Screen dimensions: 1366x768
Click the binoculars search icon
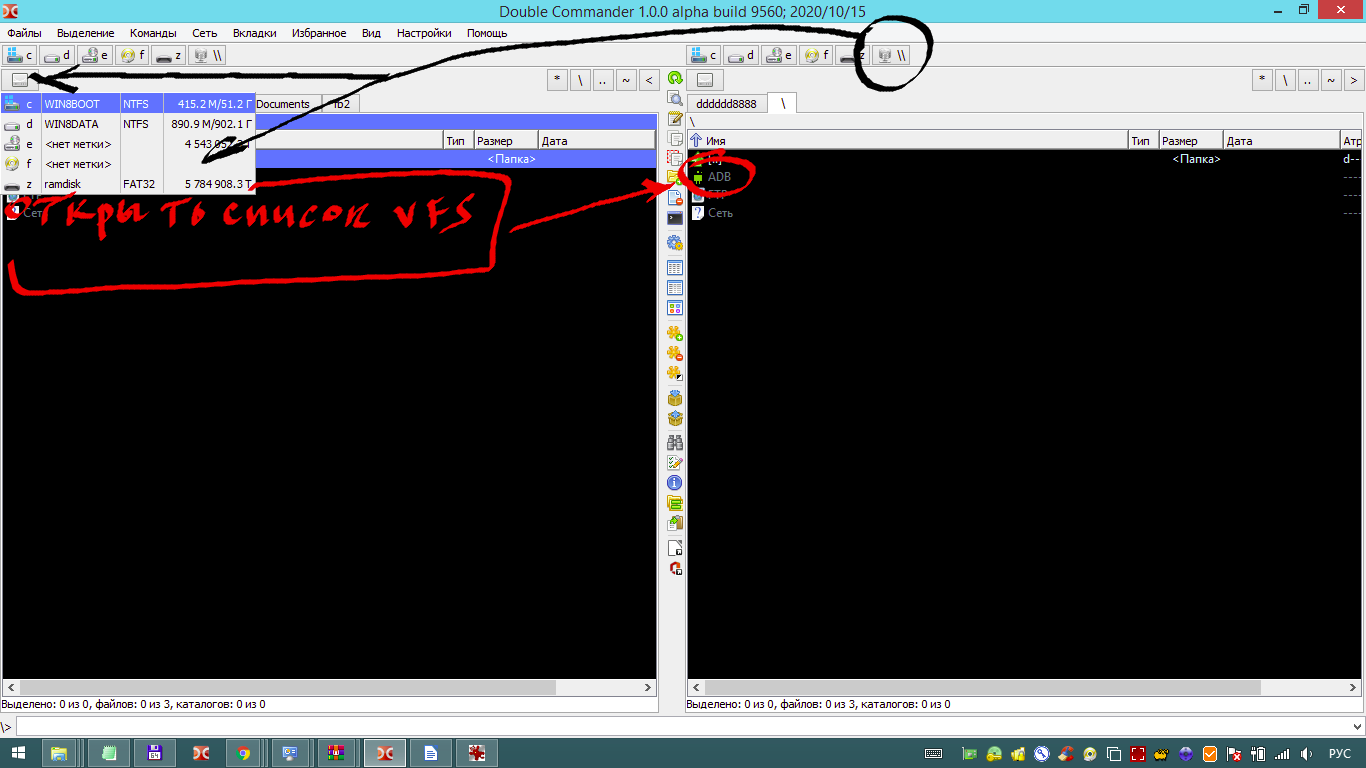point(675,442)
